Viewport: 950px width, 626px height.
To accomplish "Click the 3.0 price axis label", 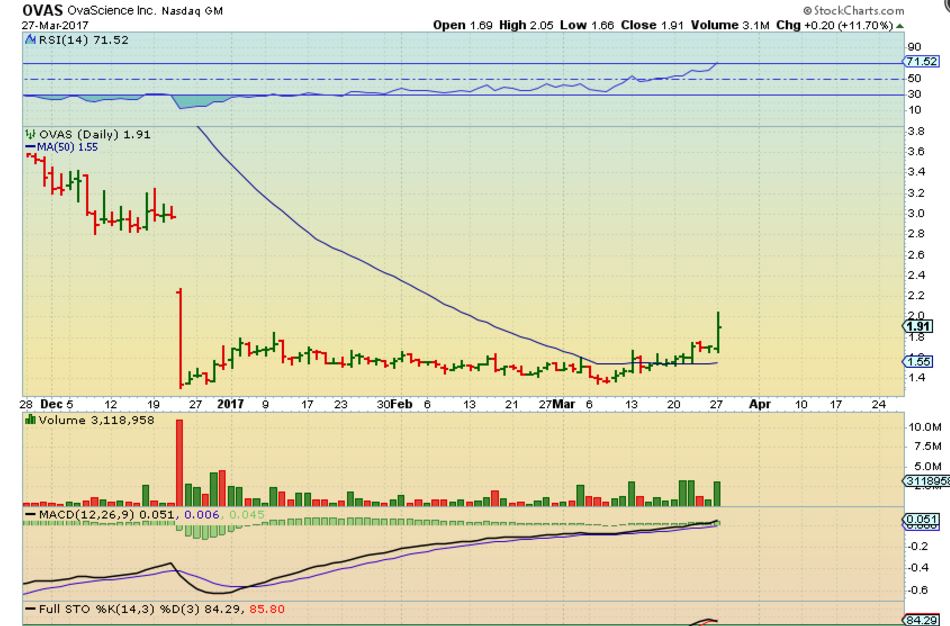I will 915,213.
